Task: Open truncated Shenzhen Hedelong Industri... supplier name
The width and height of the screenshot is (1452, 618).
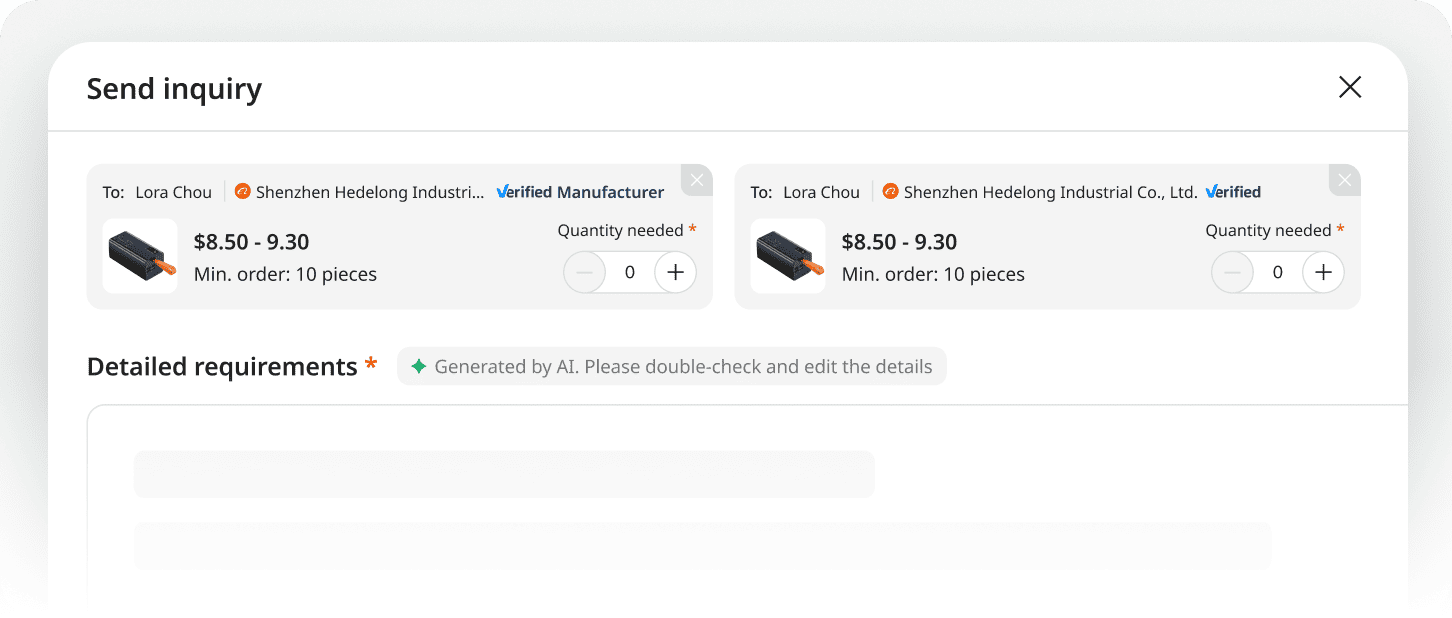Action: coord(370,192)
